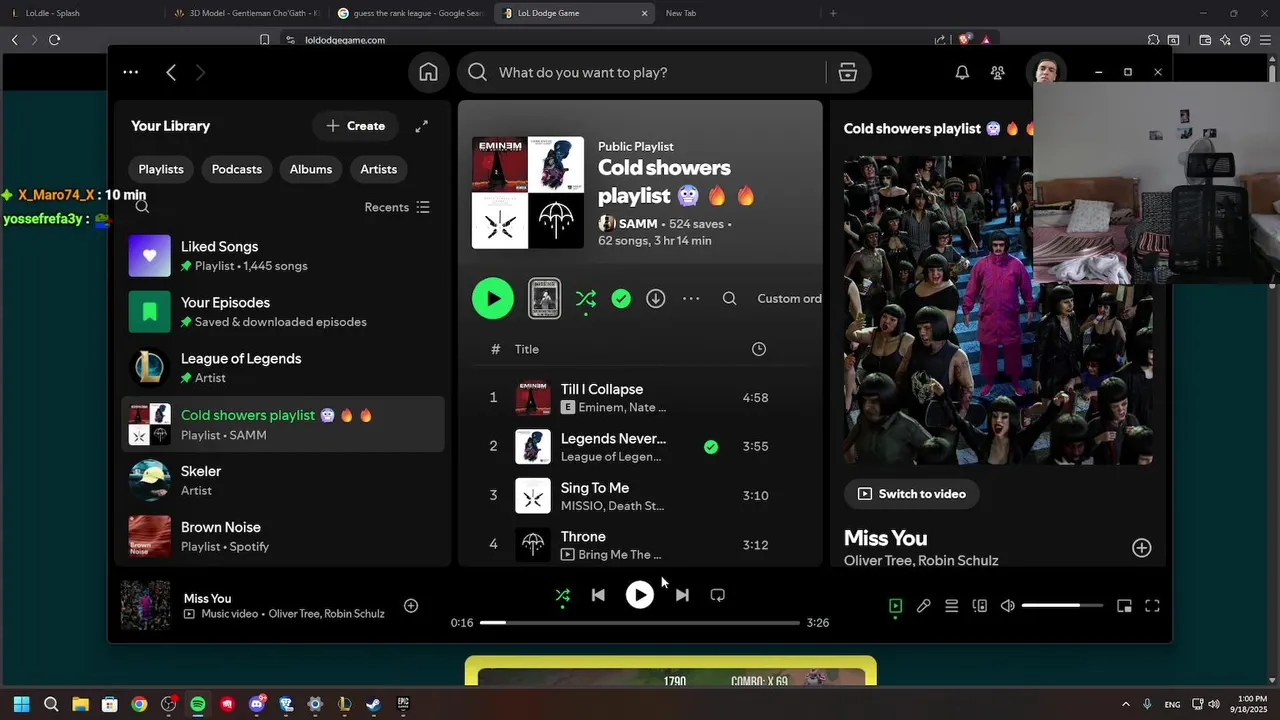Toggle smart shuffle for the playlist
Screen dimensions: 1280x720
586,298
